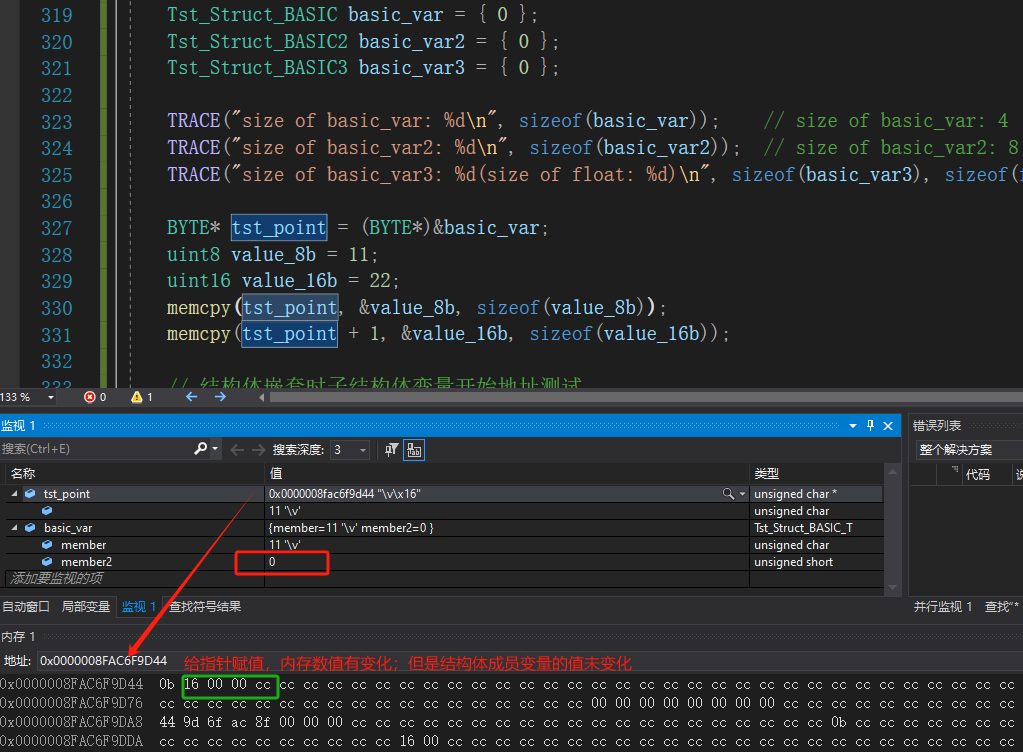Click the warning triangle indicator
1023x752 pixels.
tap(137, 397)
